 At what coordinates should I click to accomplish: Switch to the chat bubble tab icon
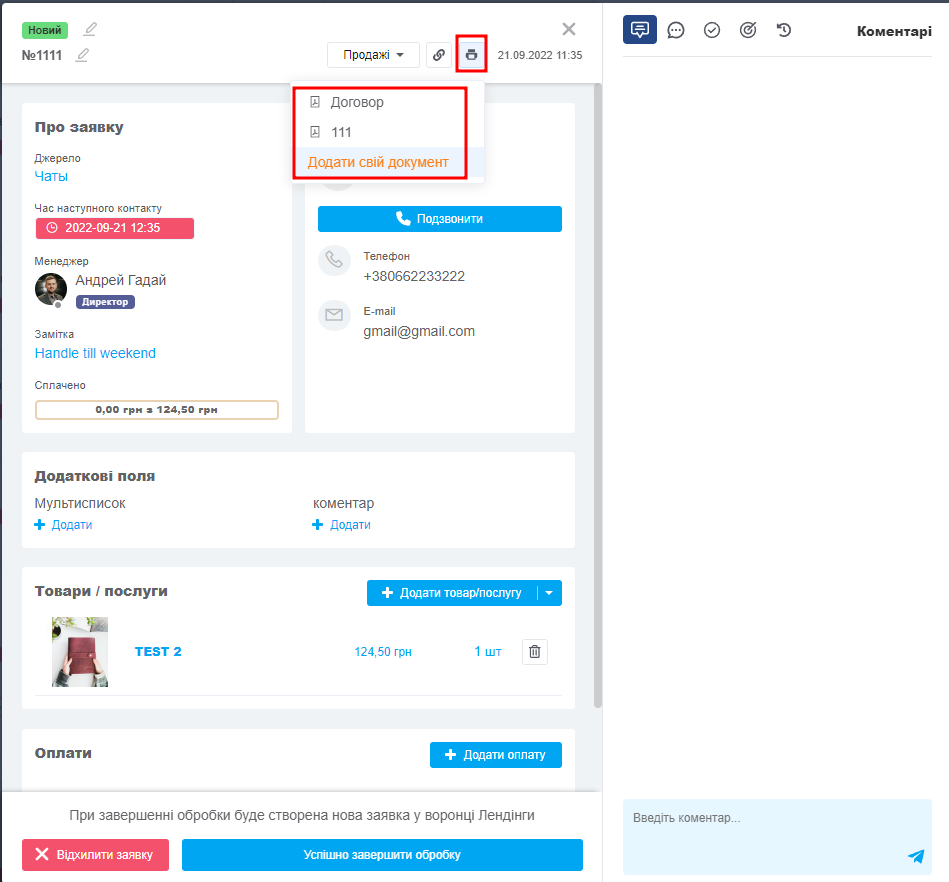point(675,30)
